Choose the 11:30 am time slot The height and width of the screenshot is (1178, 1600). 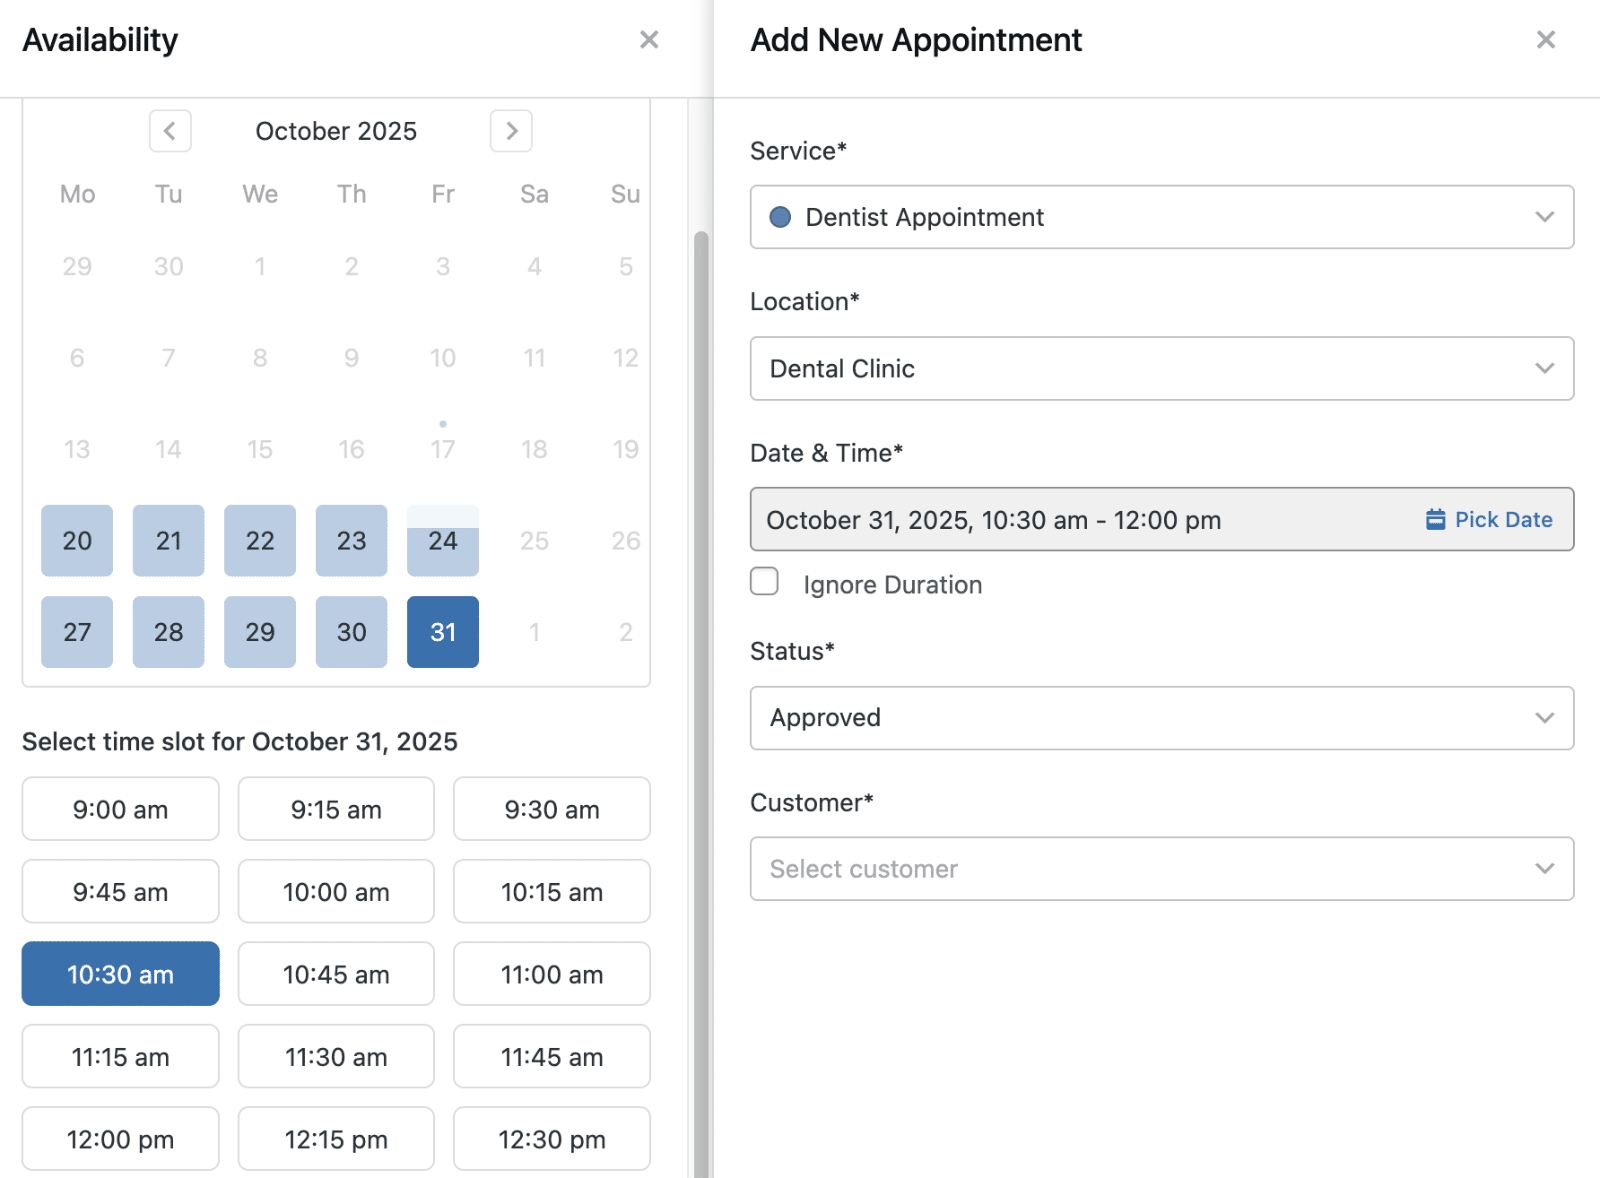336,1056
